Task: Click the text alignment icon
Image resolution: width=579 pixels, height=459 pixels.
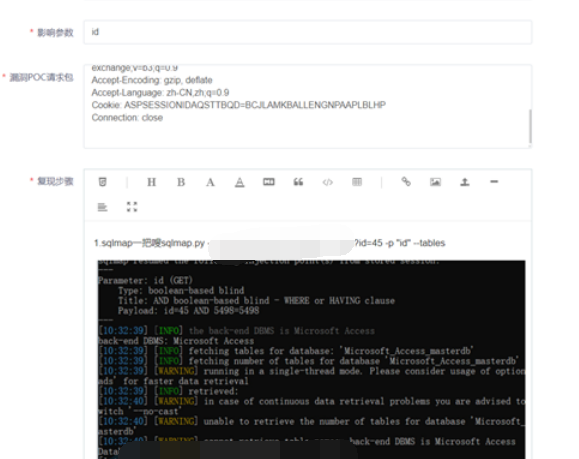Action: coord(102,207)
